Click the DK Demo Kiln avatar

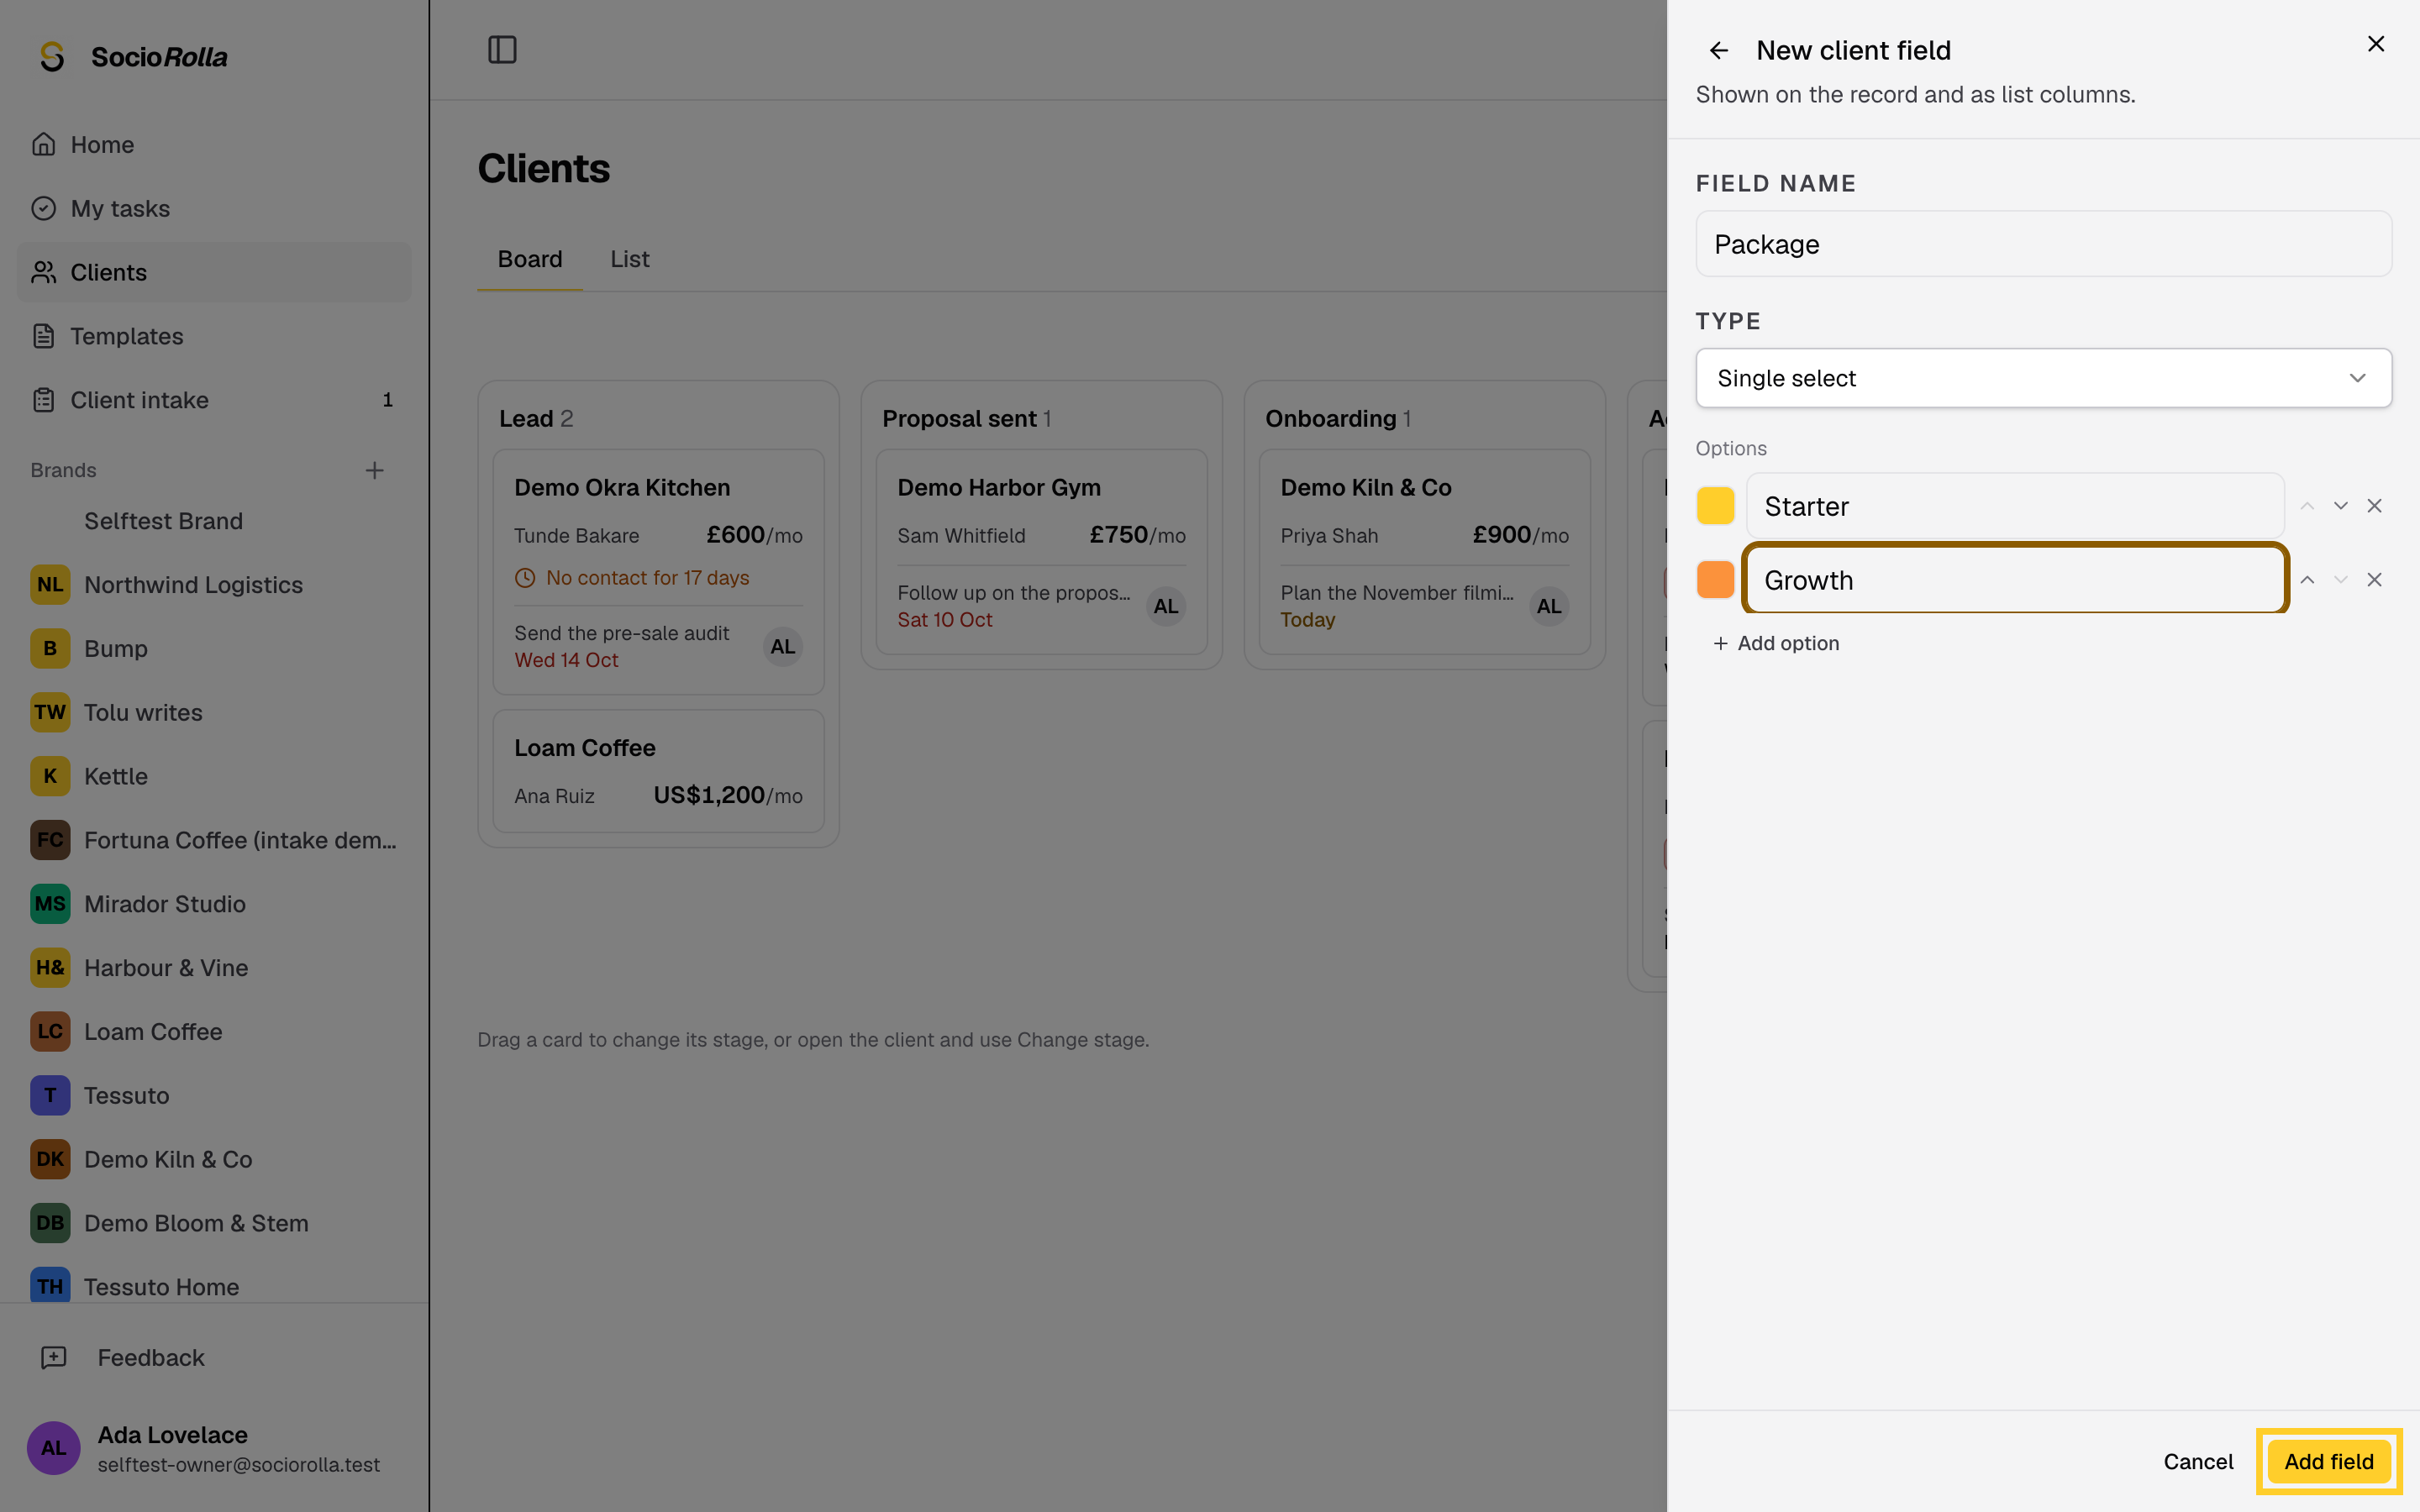tap(50, 1159)
